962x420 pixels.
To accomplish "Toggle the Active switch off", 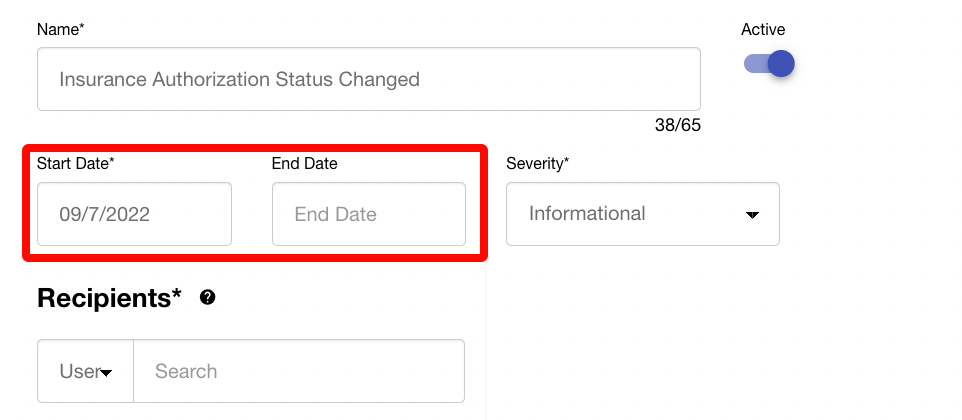I will point(769,65).
